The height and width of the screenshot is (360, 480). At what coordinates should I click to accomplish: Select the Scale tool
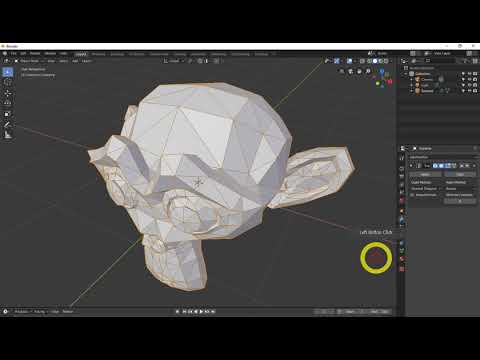[8, 114]
